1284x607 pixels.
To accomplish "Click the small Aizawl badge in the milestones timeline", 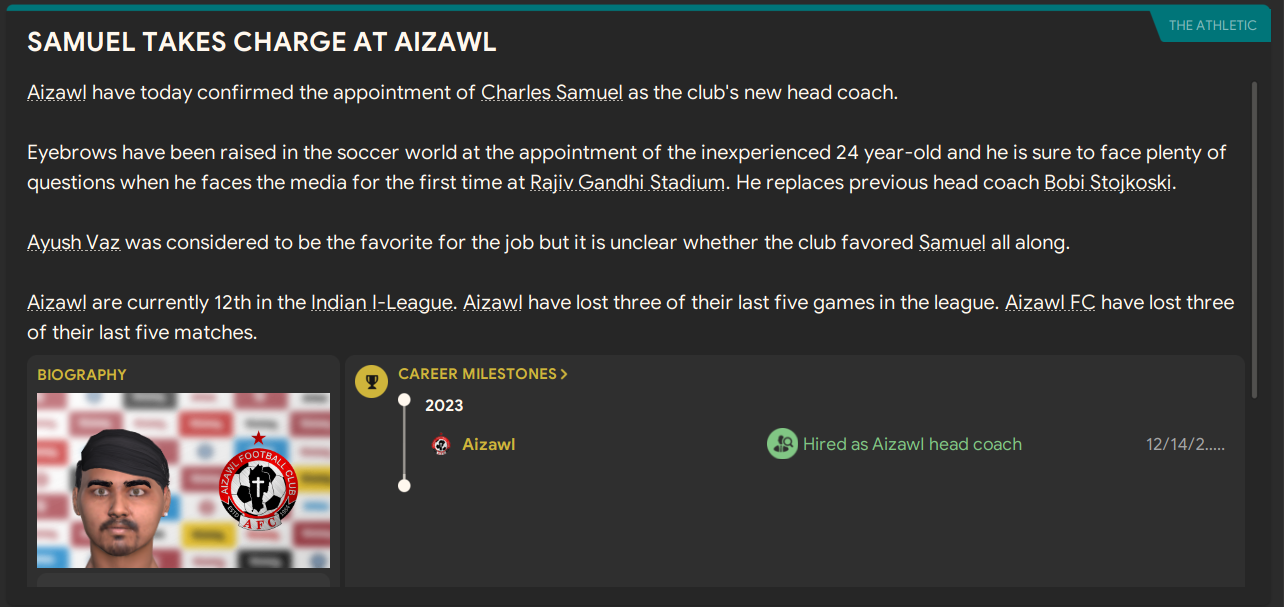I will point(440,444).
